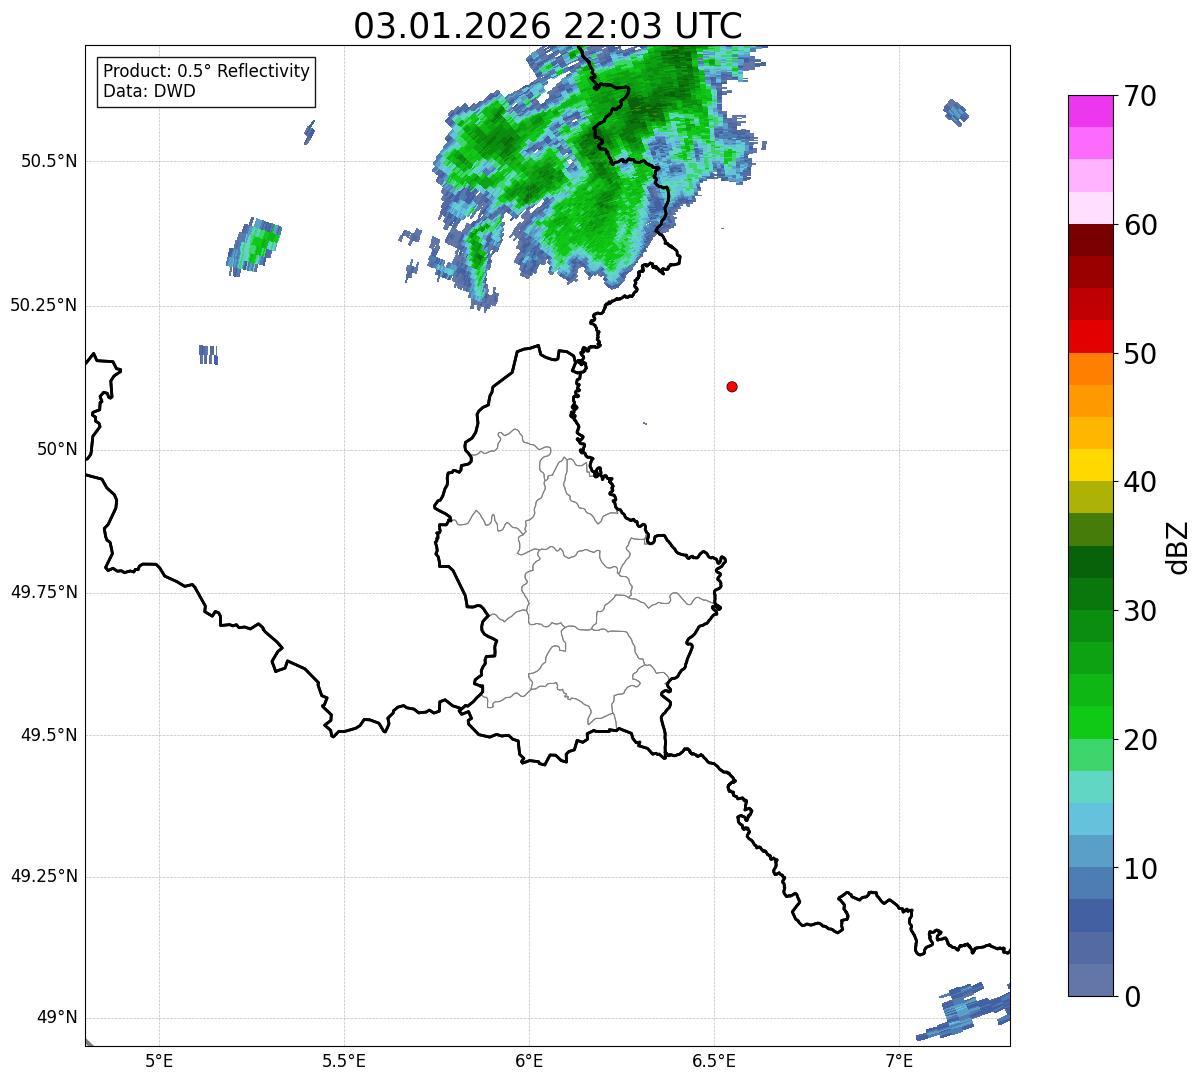Click the 7°E longitude label
This screenshot has width=1202, height=1081.
coord(899,1060)
